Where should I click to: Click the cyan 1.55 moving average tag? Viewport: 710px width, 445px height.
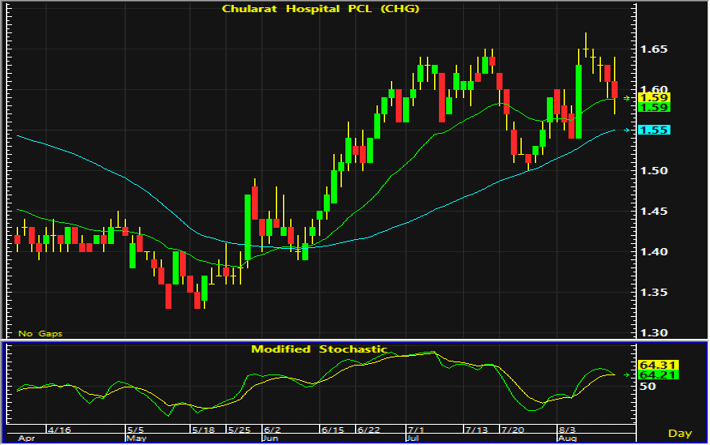[653, 130]
